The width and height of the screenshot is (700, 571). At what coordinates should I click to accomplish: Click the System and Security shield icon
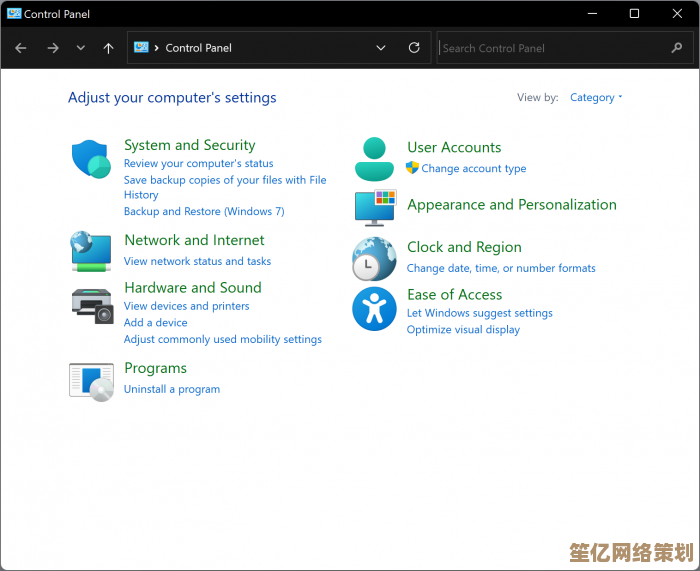[90, 160]
